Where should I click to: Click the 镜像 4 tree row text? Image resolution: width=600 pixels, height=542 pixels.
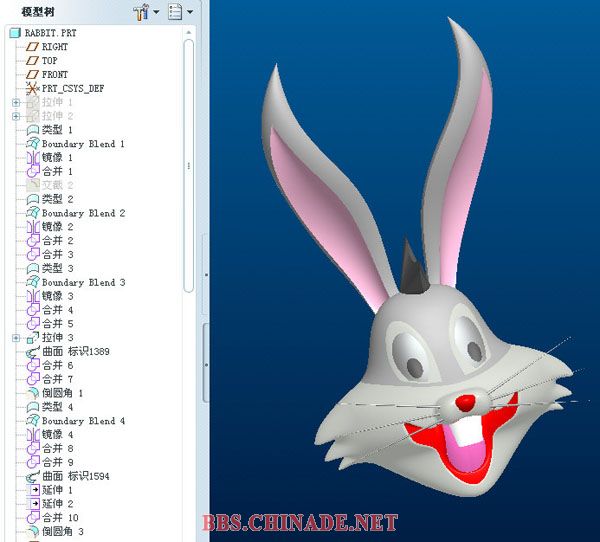coord(57,434)
